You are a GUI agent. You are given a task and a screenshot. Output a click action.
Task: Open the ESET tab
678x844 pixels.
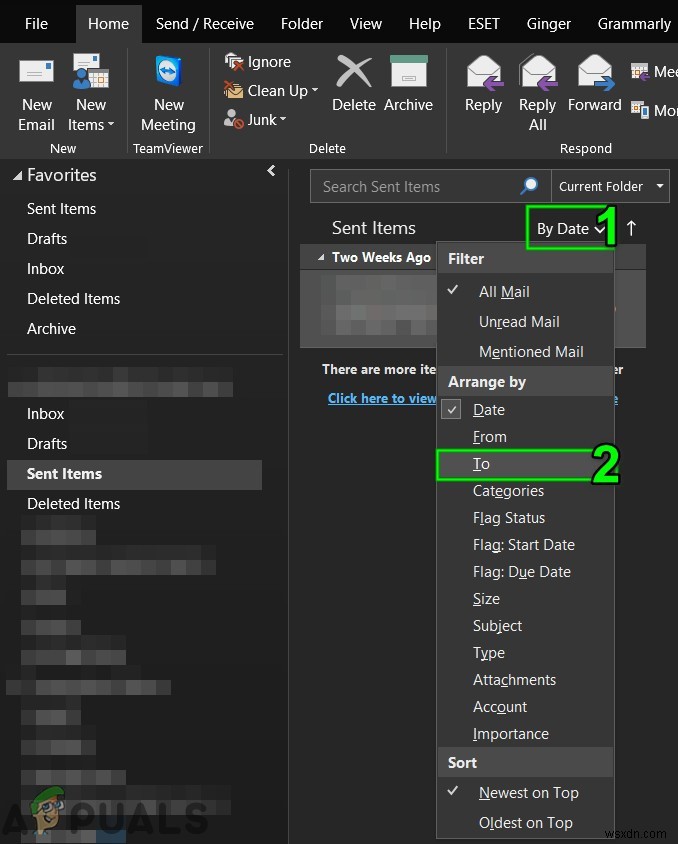point(484,24)
